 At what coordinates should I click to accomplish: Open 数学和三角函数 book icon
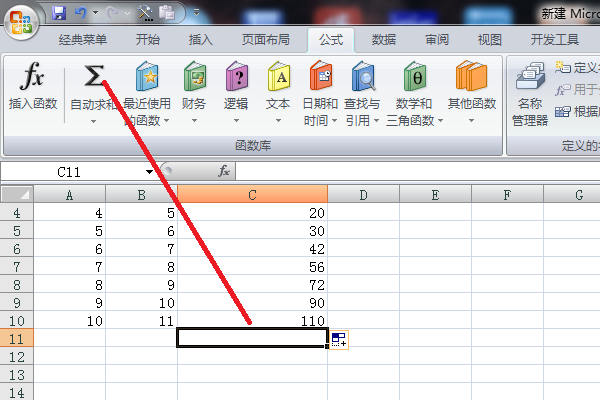pyautogui.click(x=415, y=76)
